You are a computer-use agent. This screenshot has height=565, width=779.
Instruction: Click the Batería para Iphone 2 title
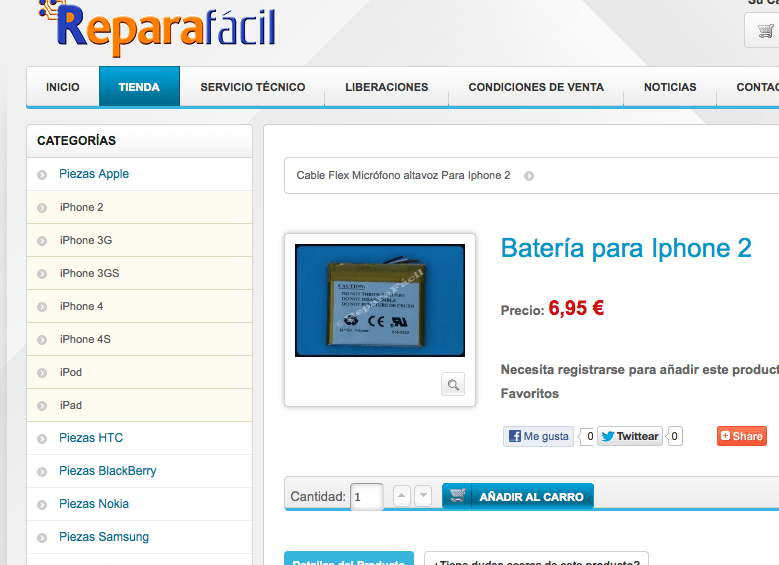tap(626, 248)
